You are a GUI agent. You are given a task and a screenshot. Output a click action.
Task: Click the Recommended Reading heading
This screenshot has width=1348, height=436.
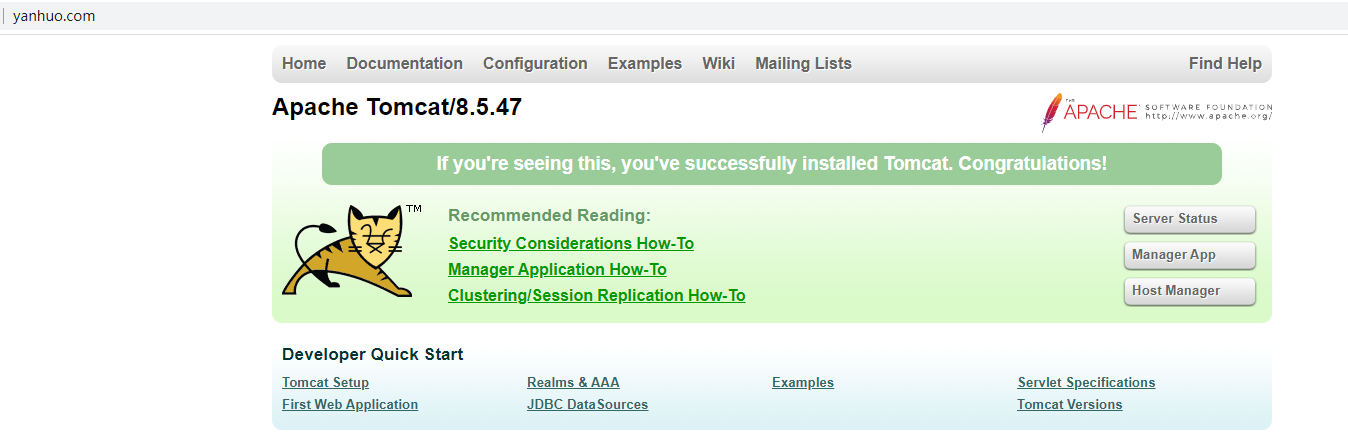(x=549, y=215)
